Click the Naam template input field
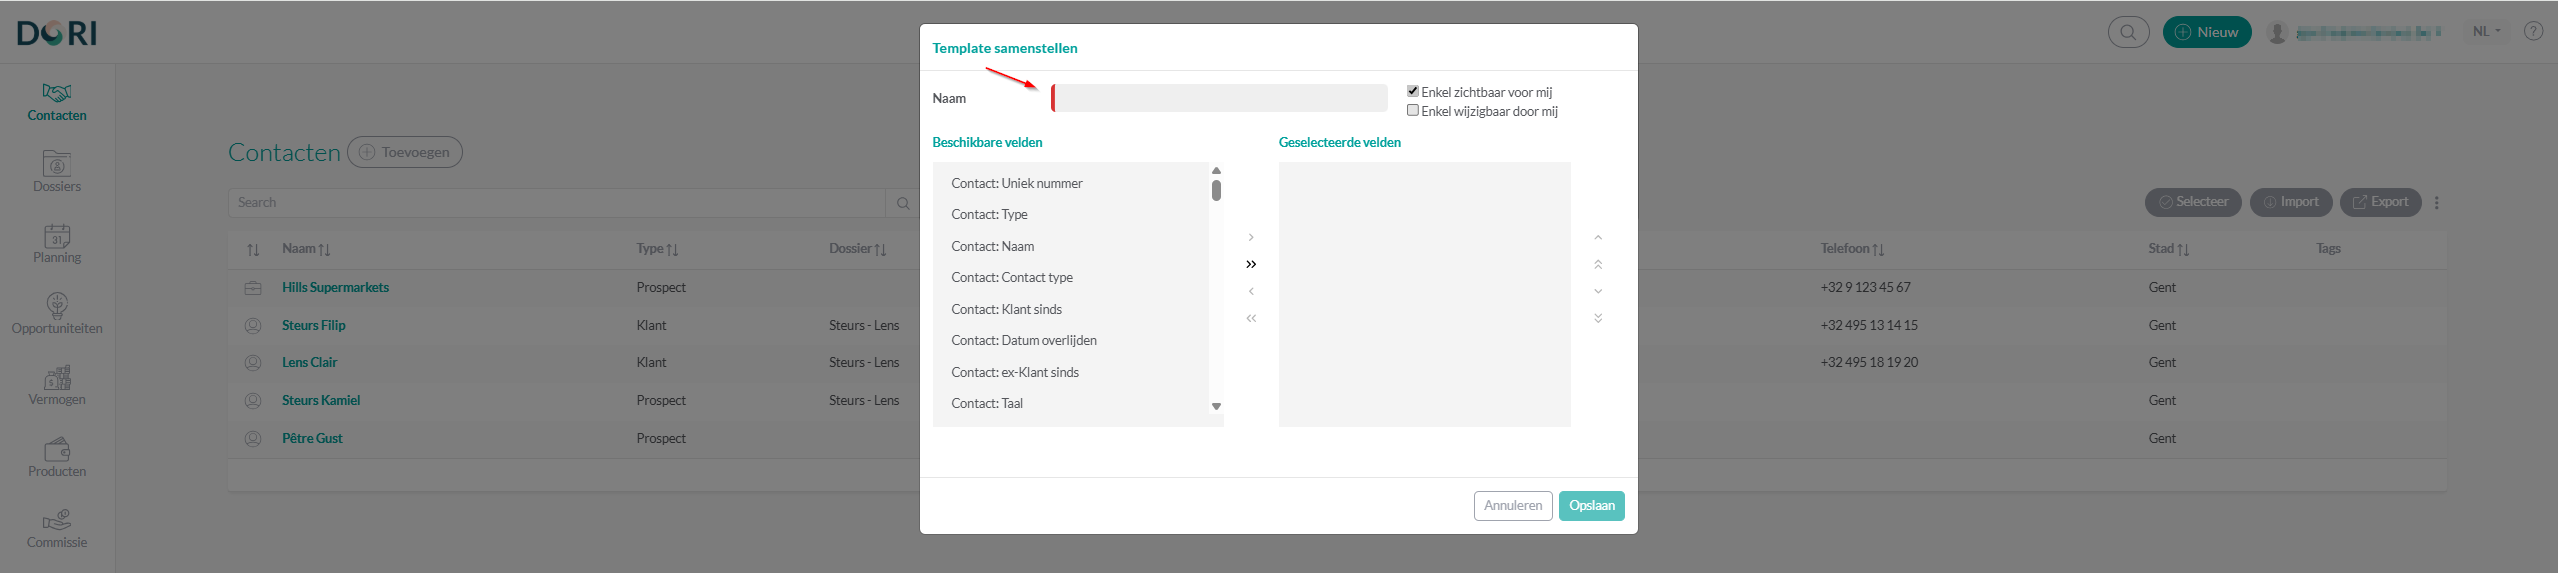 [1219, 98]
